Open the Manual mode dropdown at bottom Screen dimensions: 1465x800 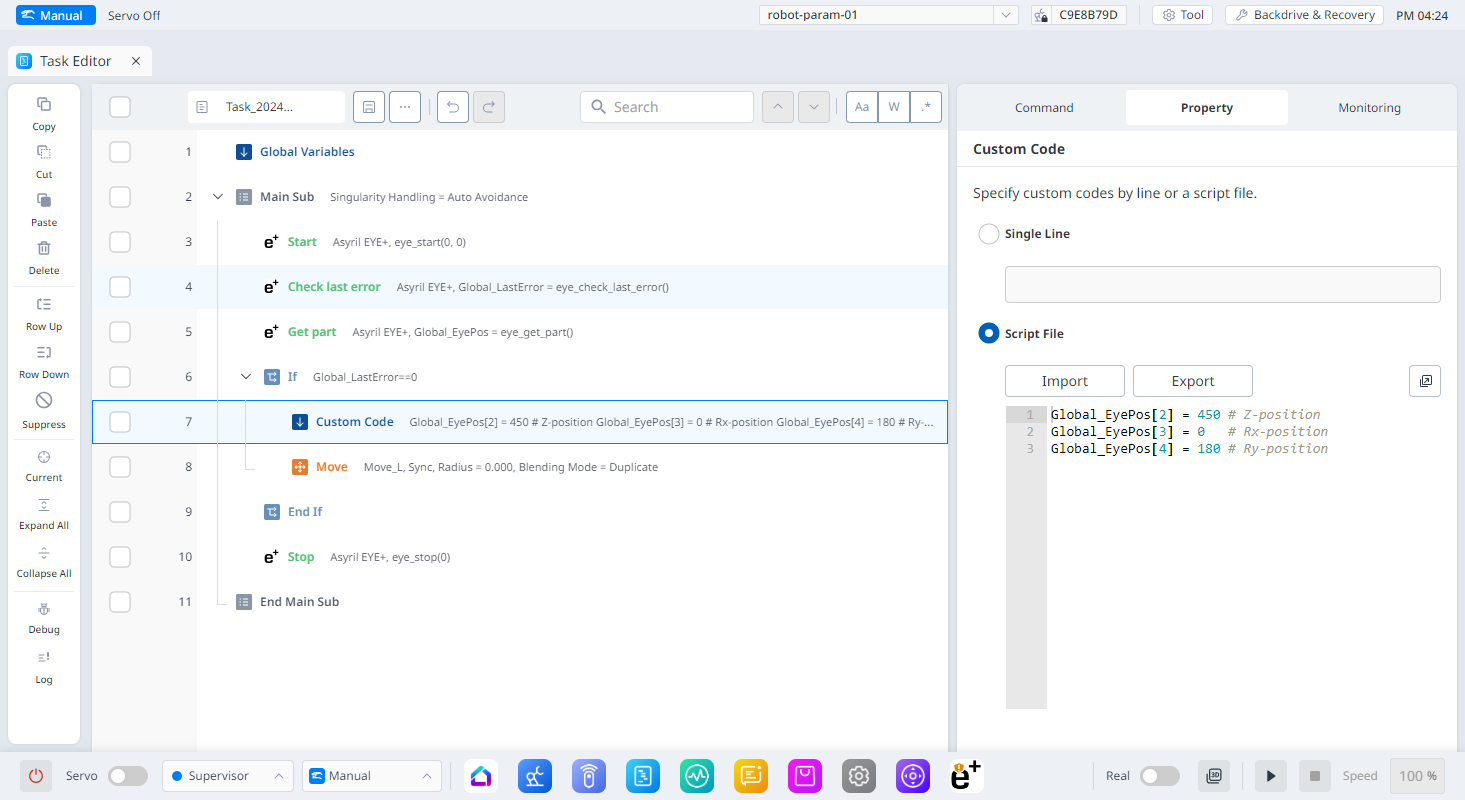click(372, 776)
